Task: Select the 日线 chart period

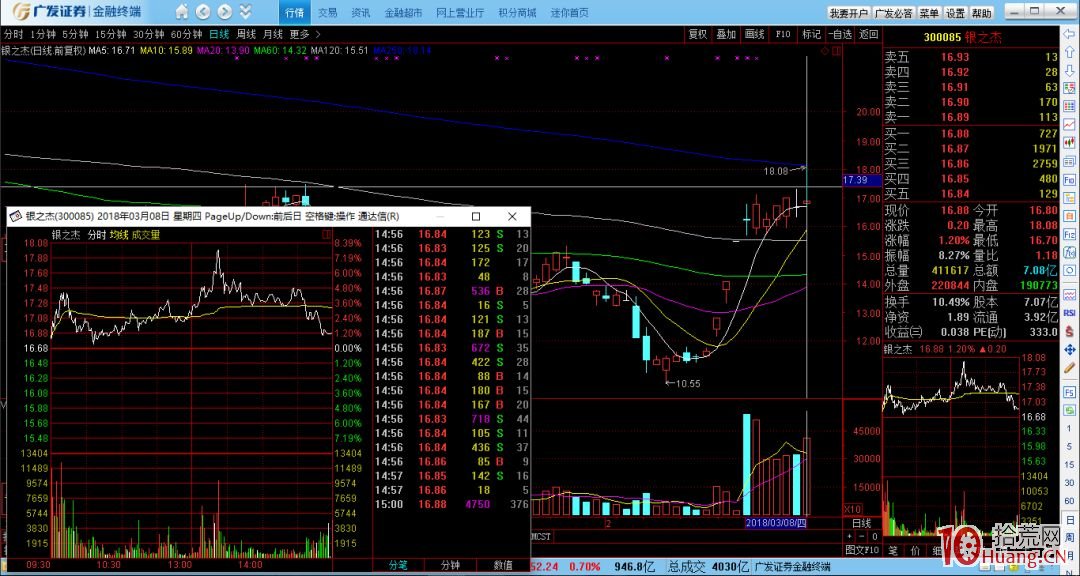Action: 219,34
